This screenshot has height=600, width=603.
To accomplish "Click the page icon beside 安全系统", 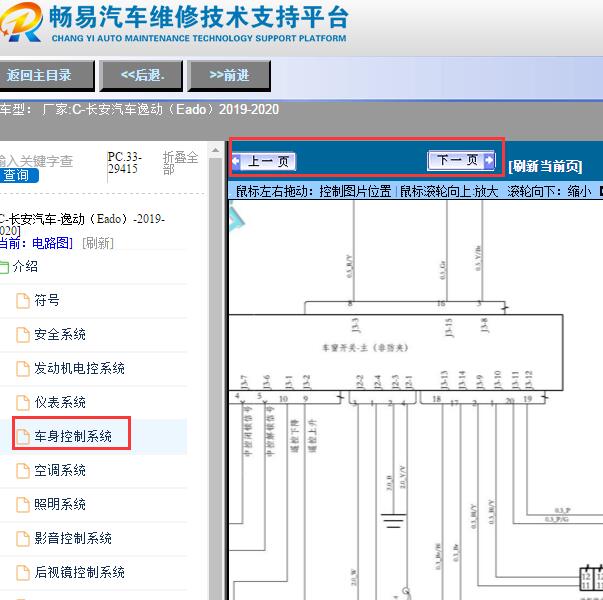I will pos(23,334).
